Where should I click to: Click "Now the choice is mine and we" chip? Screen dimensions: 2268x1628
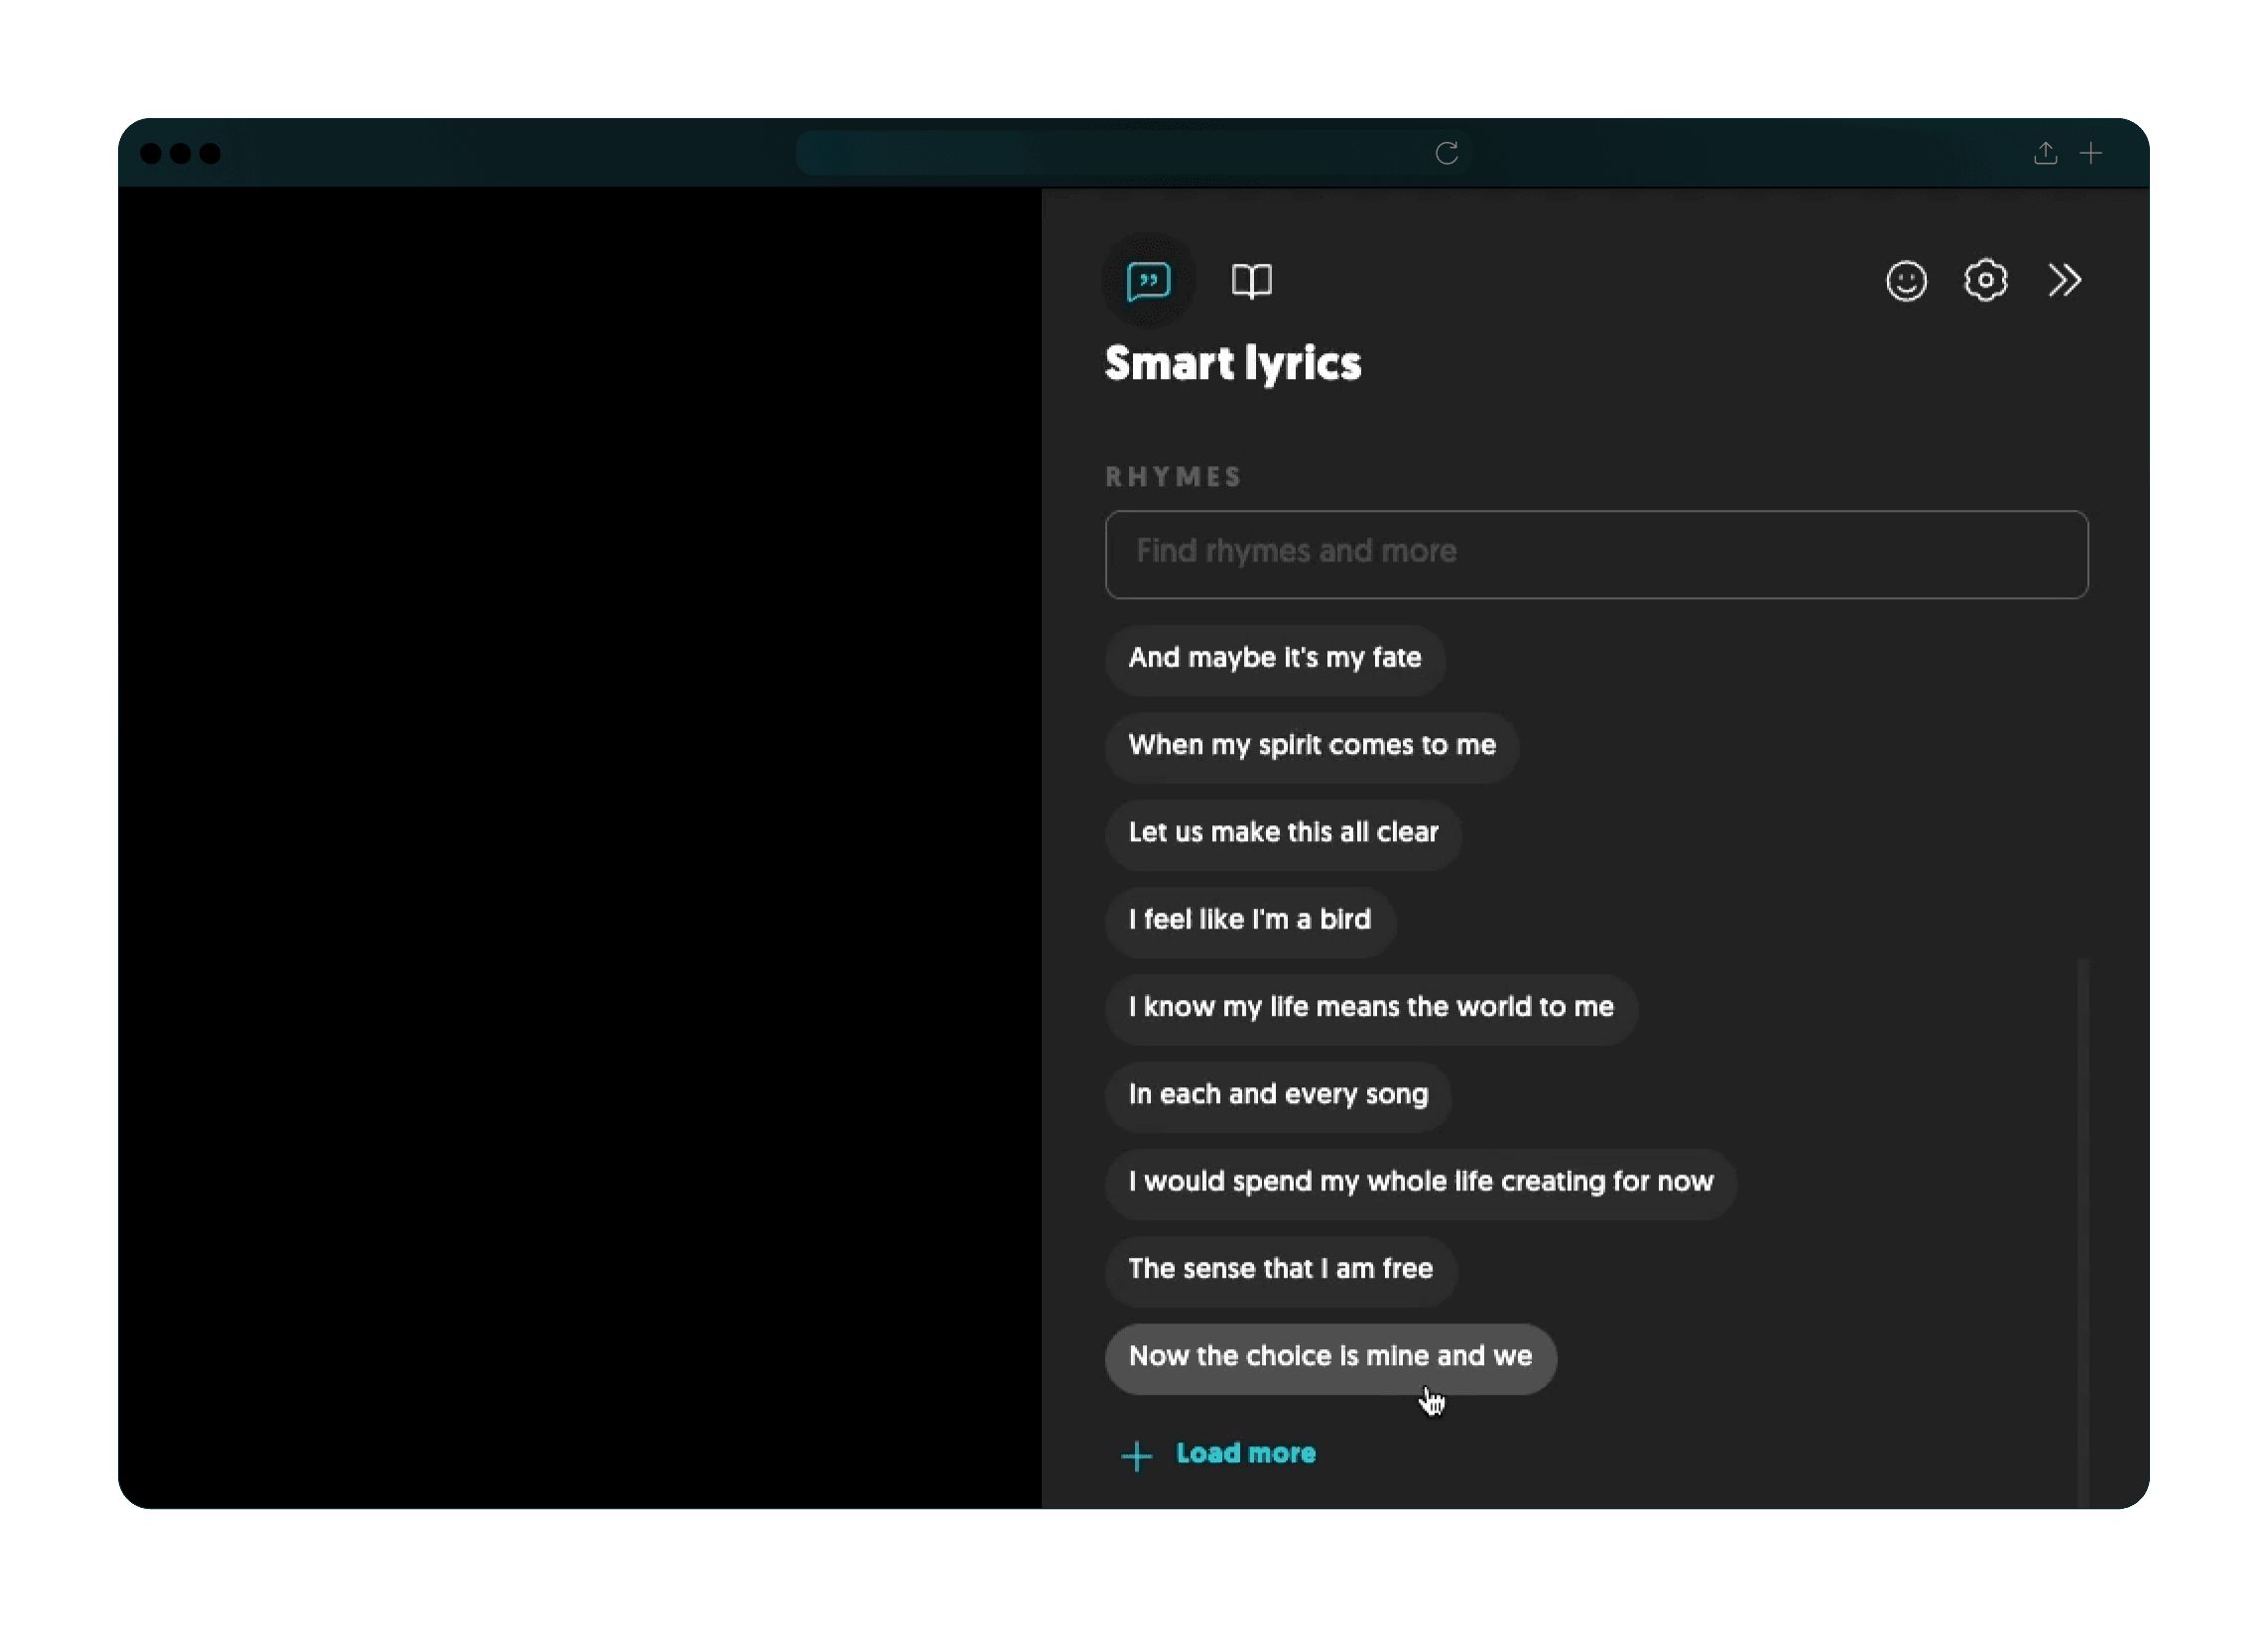pyautogui.click(x=1329, y=1357)
